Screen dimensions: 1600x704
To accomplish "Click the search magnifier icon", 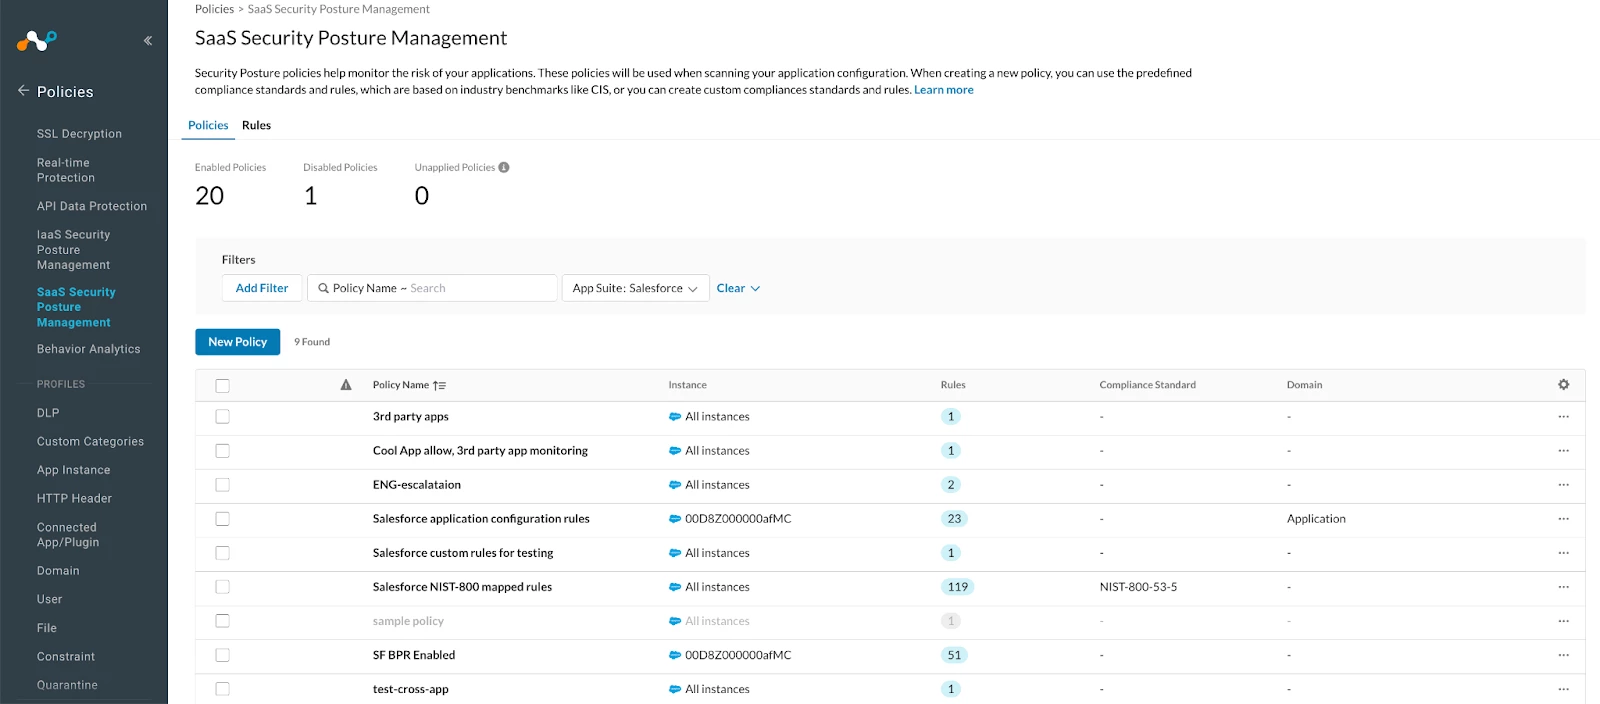I will [x=323, y=288].
